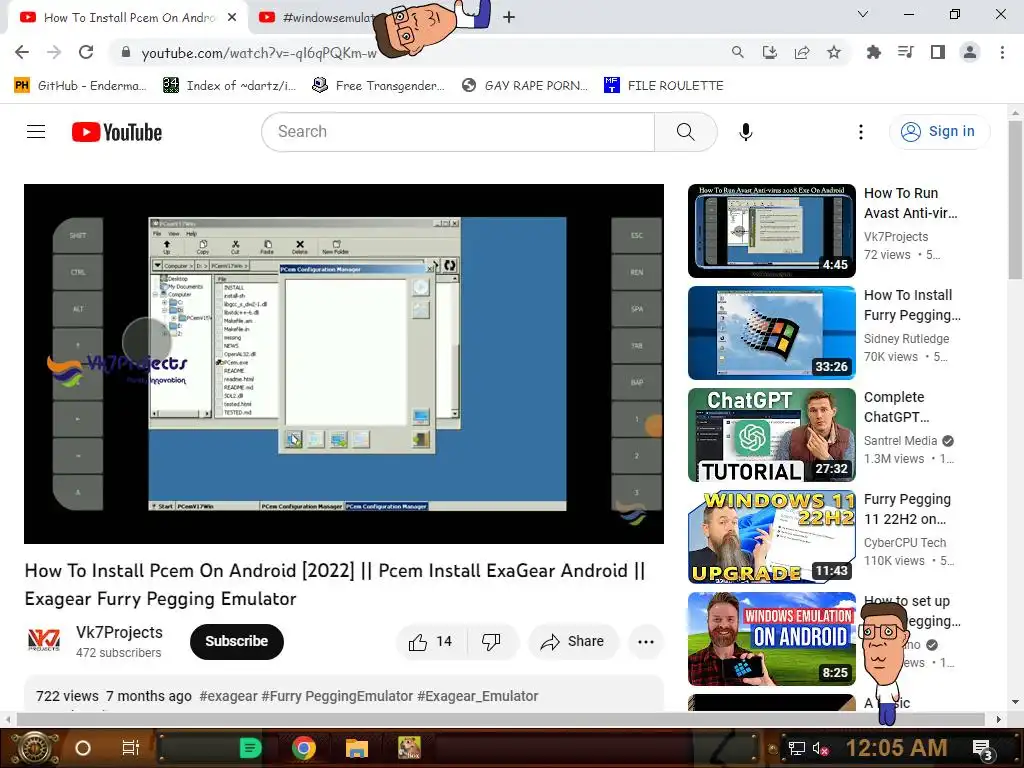Click the #exagear hashtag
Image resolution: width=1024 pixels, height=768 pixels.
[229, 696]
